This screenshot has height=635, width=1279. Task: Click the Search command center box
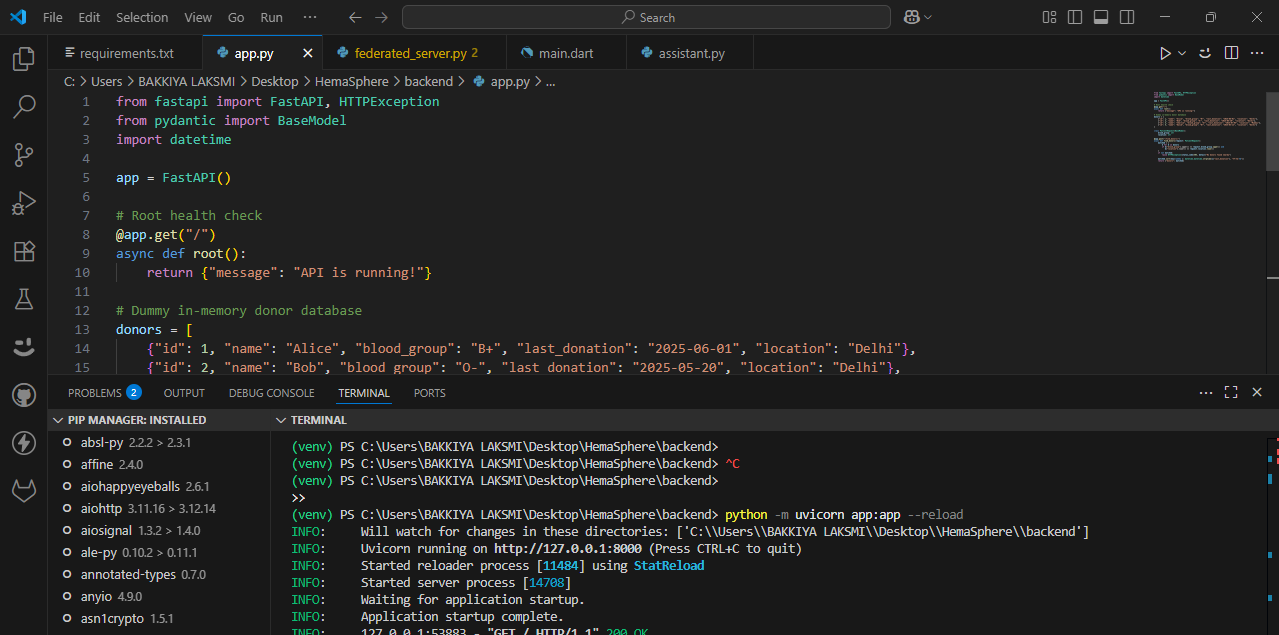point(646,17)
